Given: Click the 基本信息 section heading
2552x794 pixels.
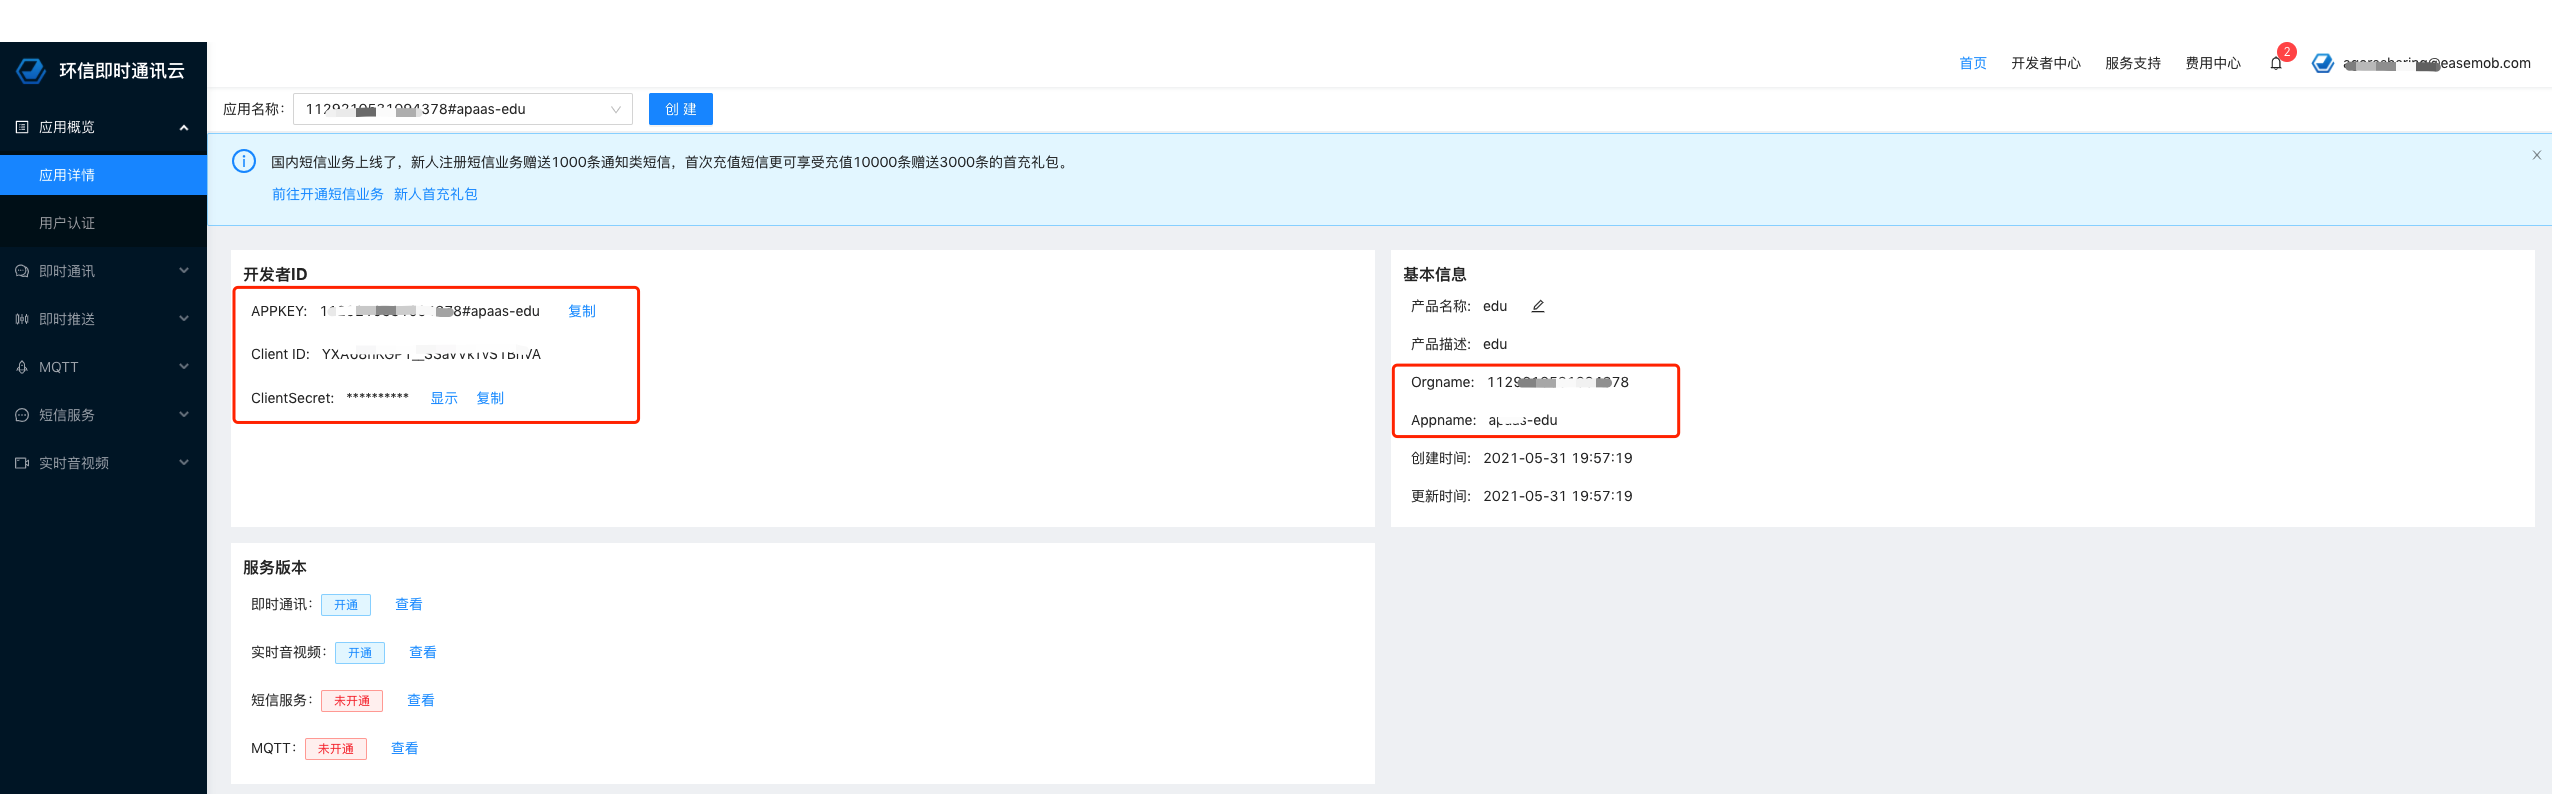Looking at the screenshot, I should (1435, 274).
